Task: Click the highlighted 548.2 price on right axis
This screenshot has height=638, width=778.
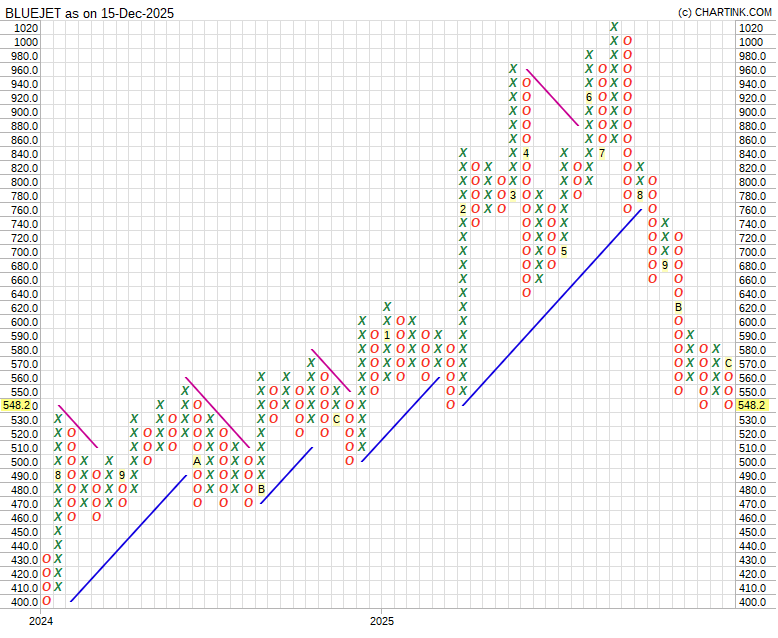Action: click(x=754, y=406)
